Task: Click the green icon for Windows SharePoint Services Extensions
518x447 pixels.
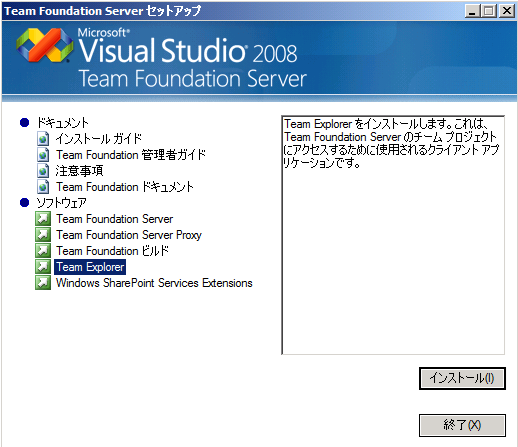Action: [43, 283]
